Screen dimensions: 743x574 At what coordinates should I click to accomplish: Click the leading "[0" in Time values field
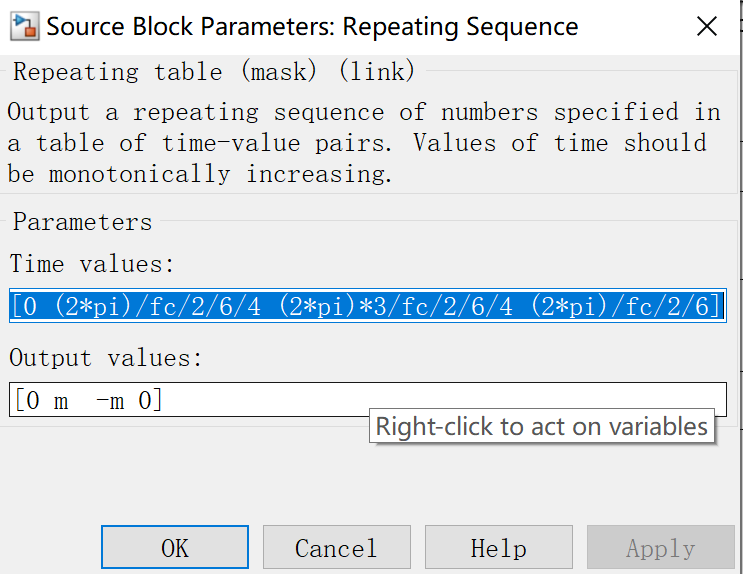click(x=24, y=306)
